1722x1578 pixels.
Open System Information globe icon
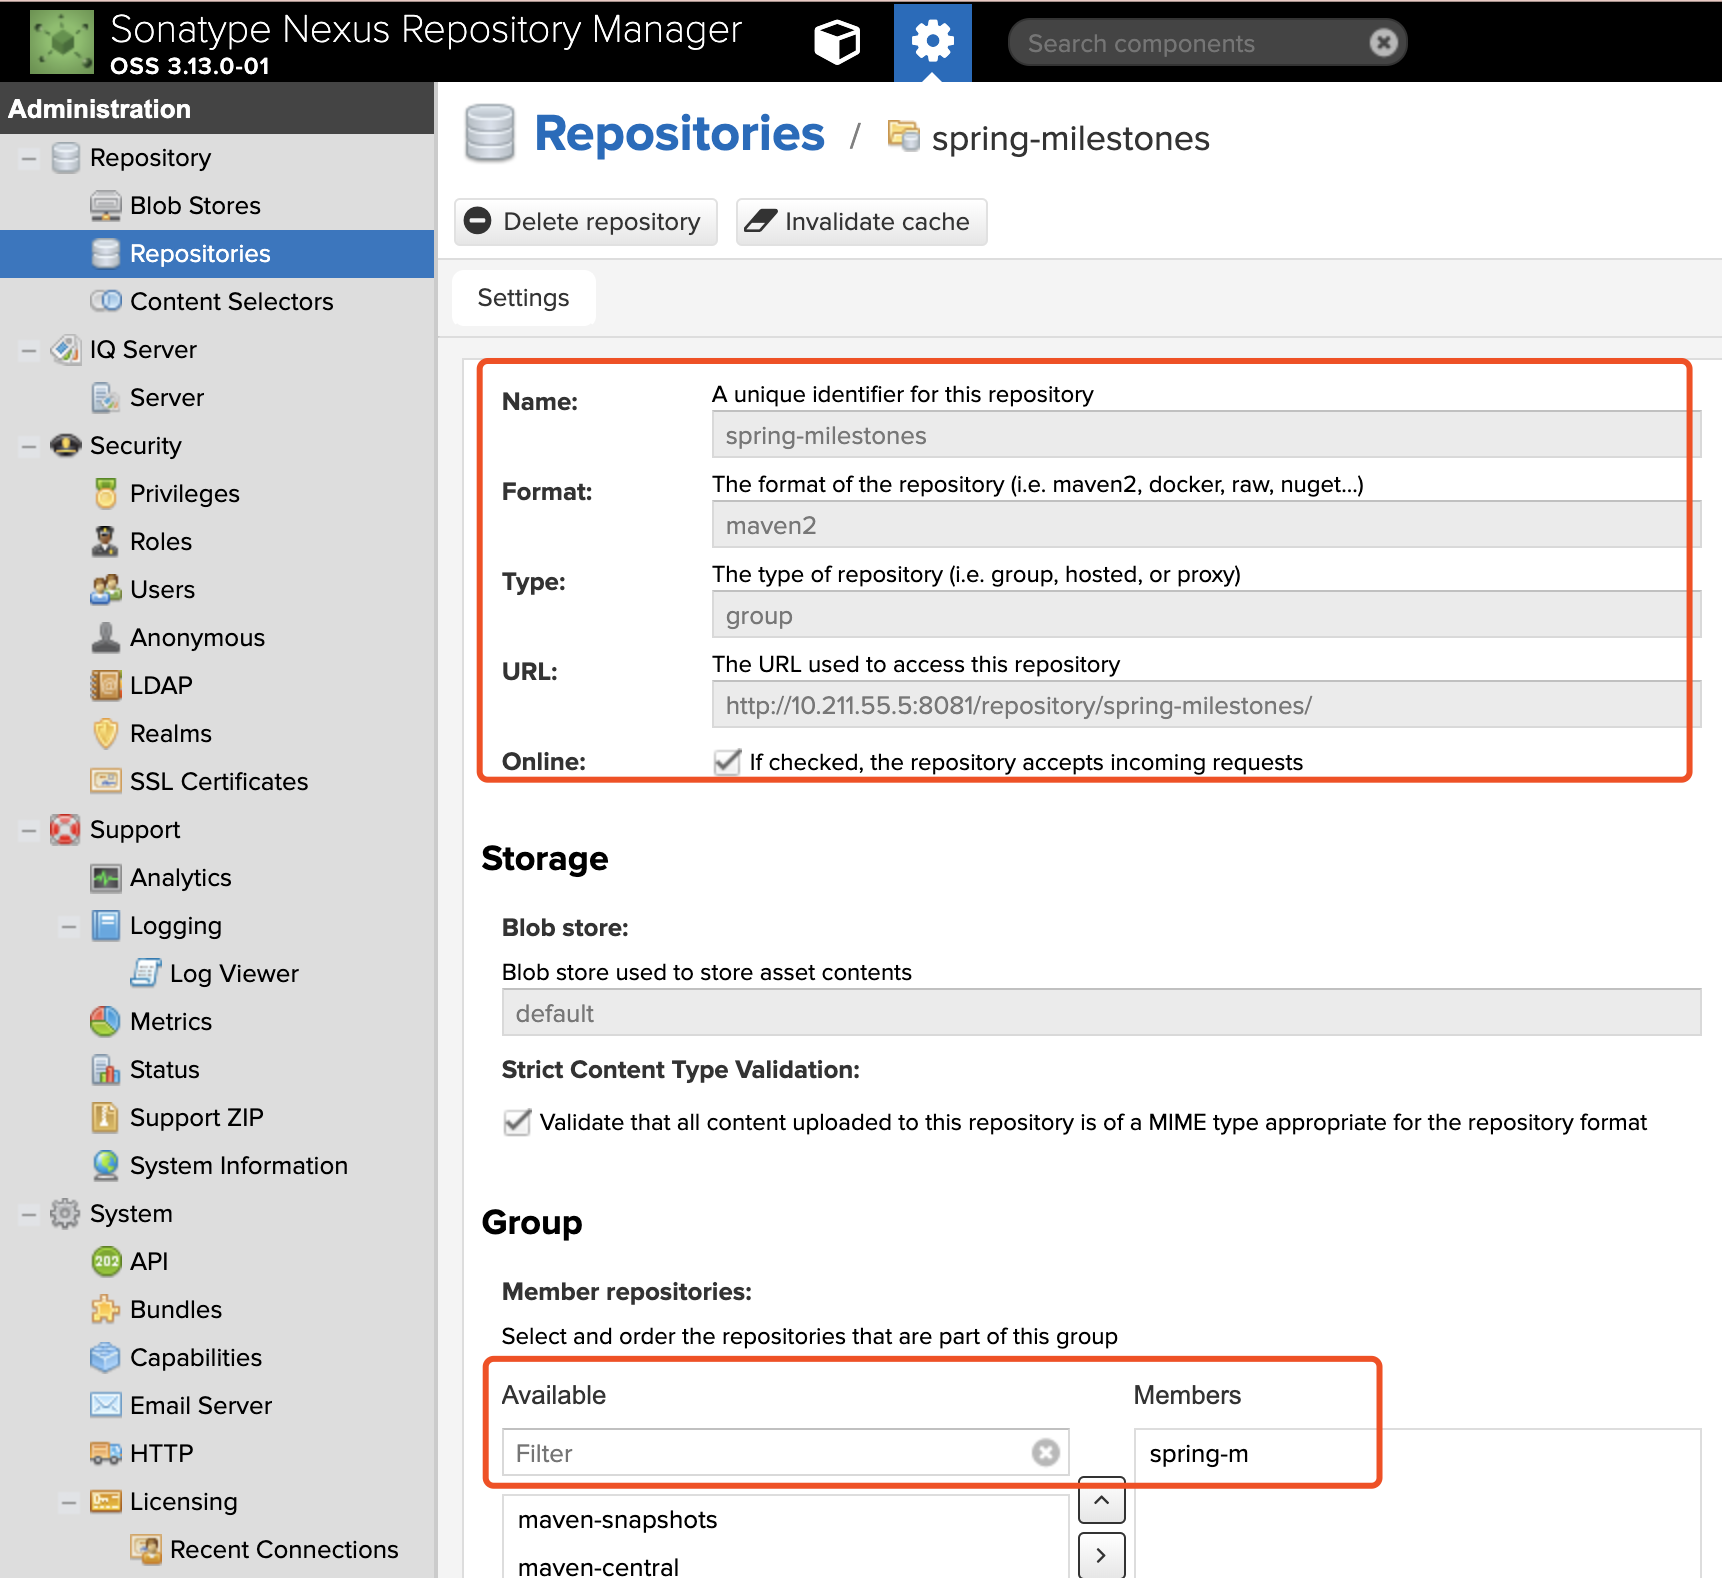click(106, 1165)
